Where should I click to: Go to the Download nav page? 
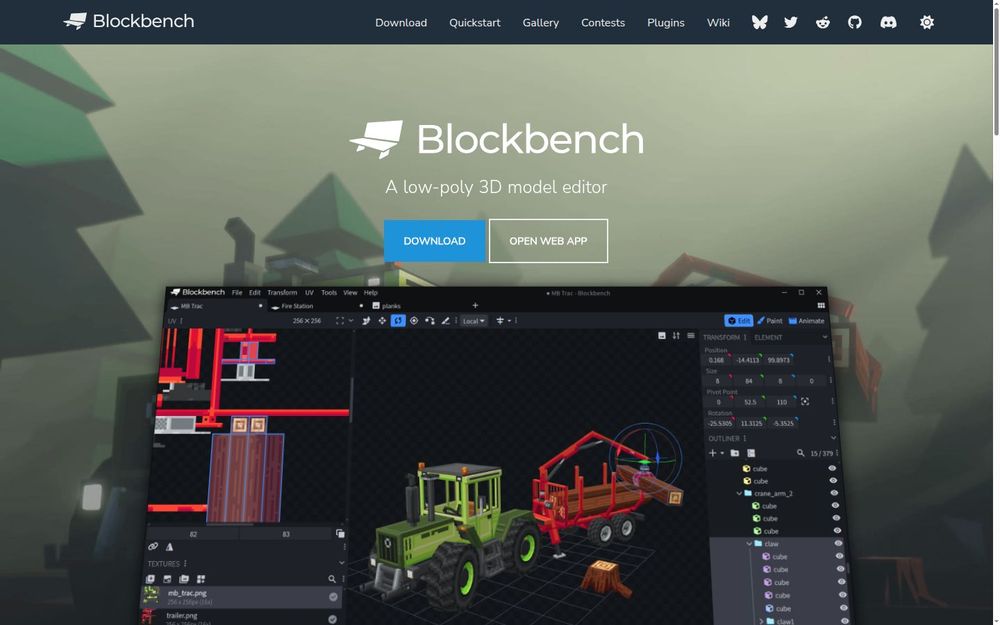401,22
